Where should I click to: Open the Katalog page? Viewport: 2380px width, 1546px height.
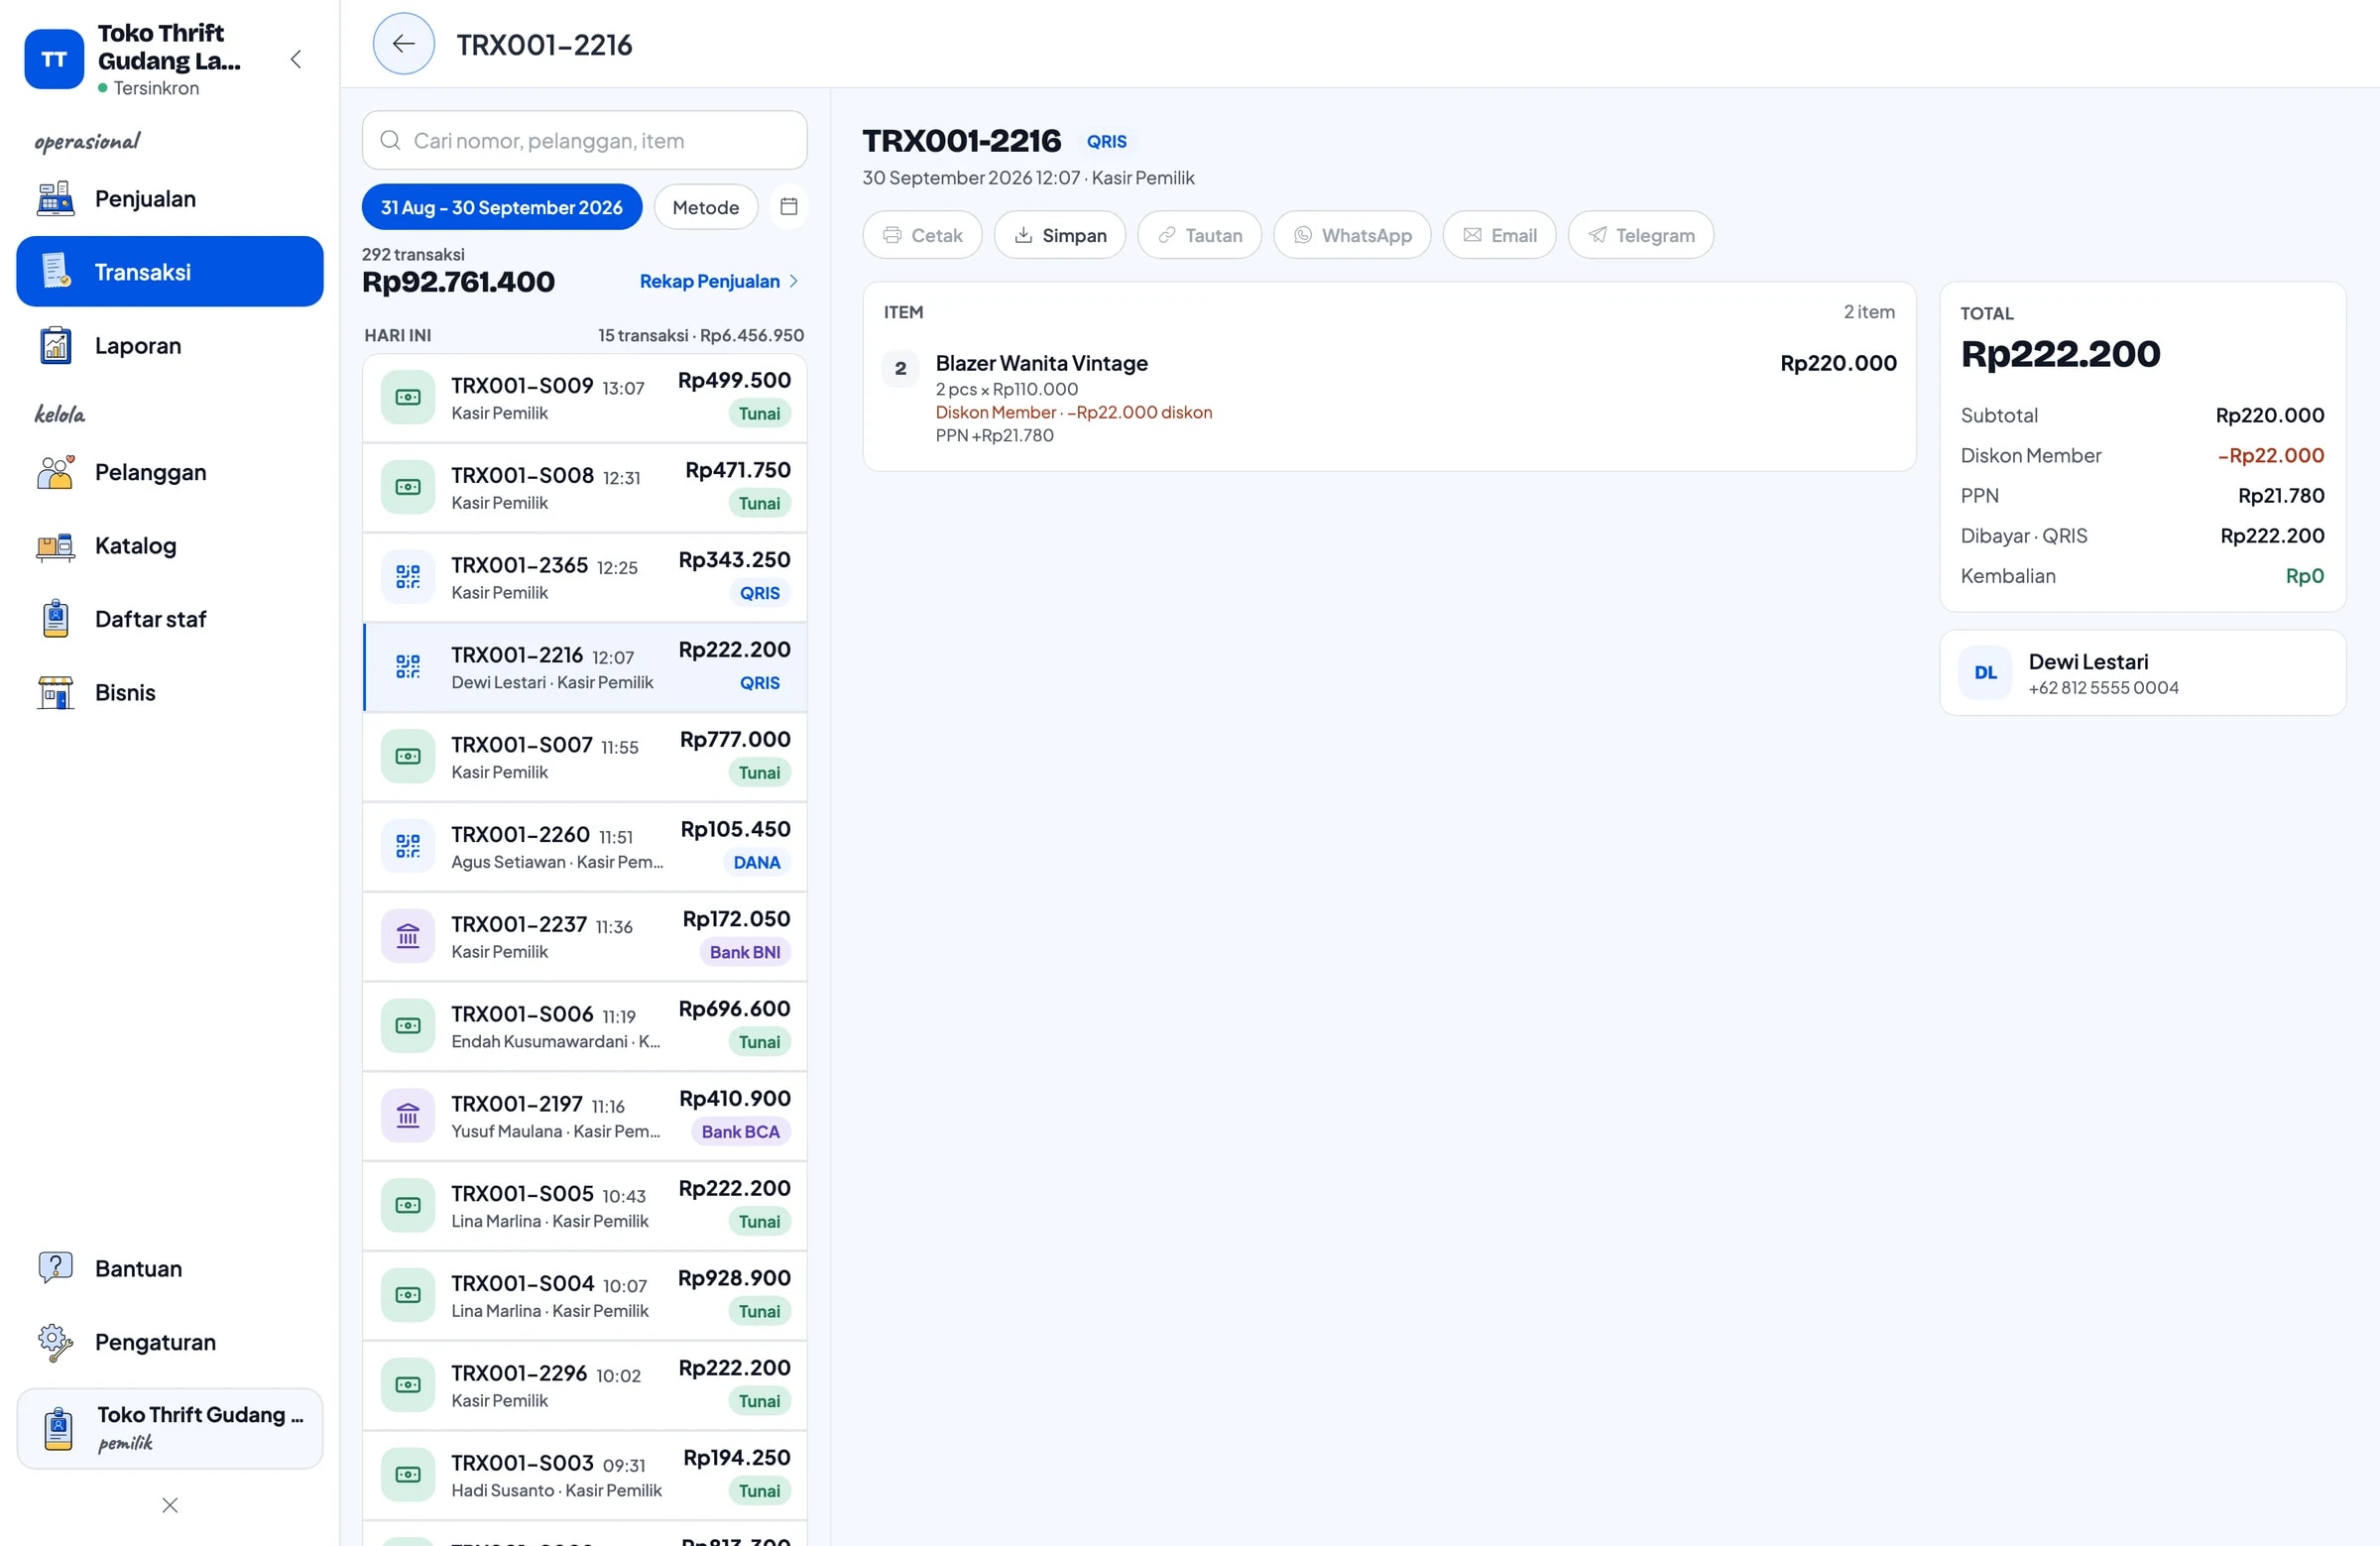(170, 546)
